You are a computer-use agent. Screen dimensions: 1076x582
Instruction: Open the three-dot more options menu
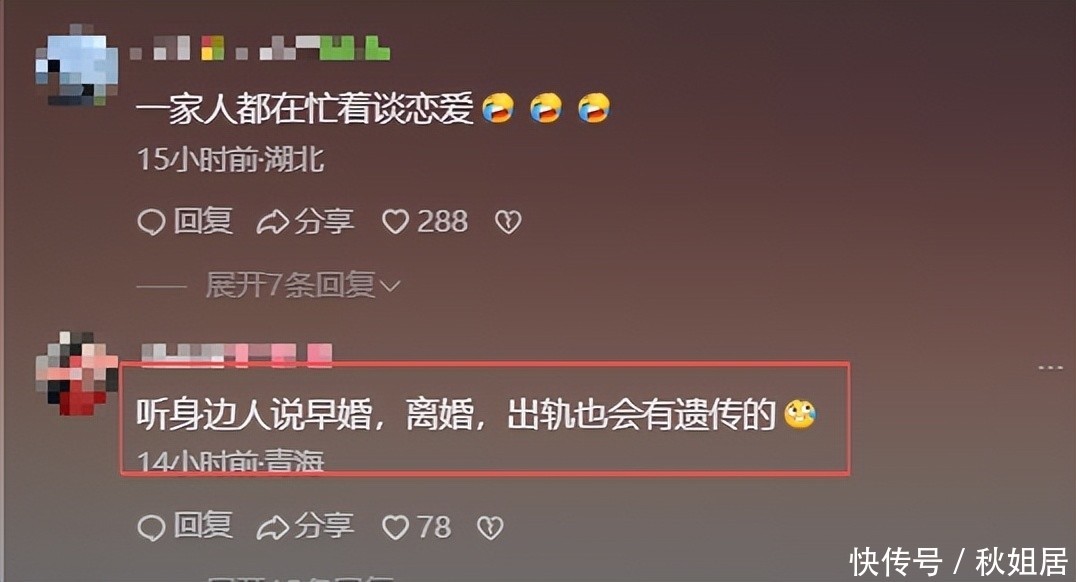point(1050,369)
